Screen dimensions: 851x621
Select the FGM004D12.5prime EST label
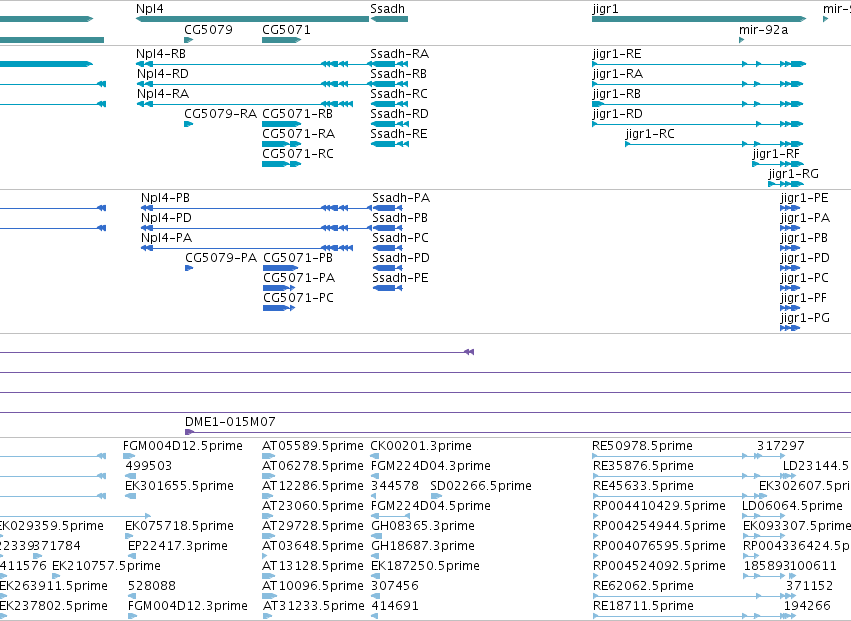point(183,446)
